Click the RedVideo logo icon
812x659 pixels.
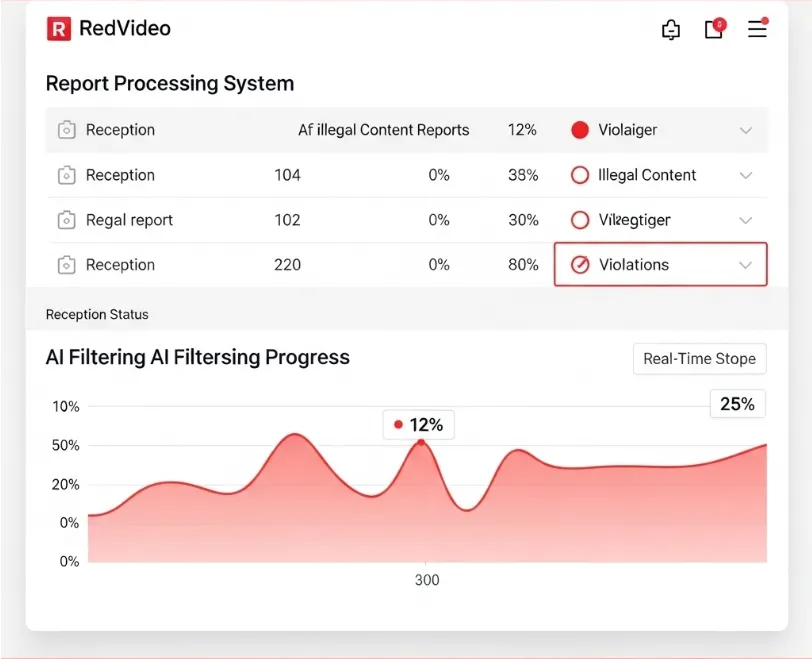coord(59,29)
